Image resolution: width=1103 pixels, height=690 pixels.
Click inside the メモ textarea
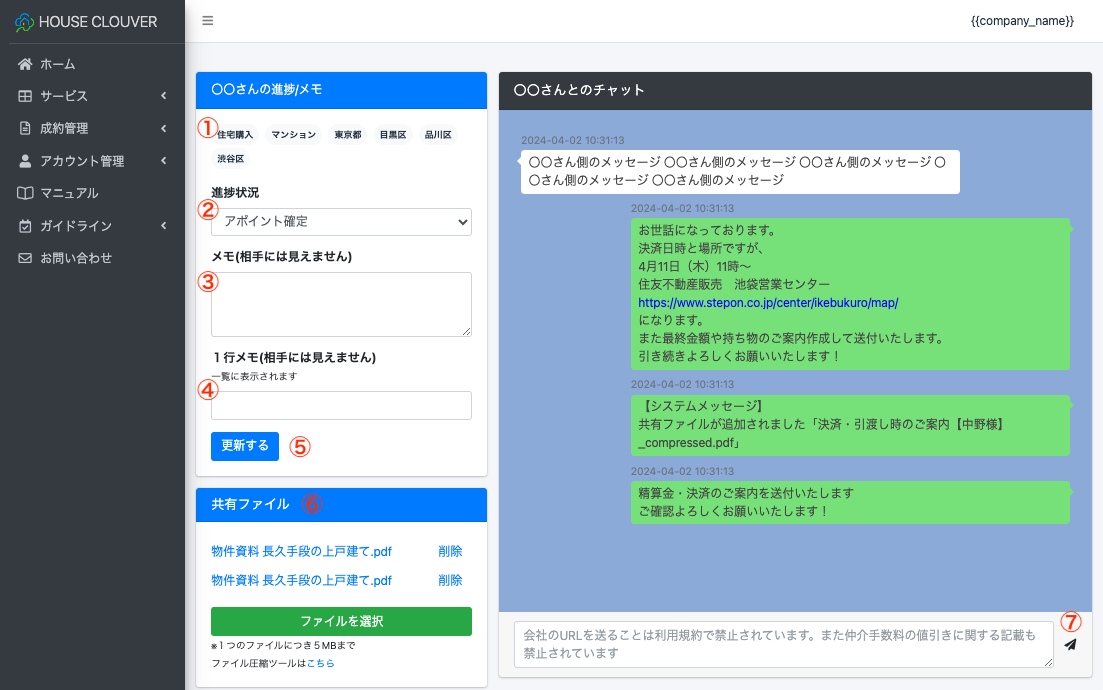[x=341, y=304]
